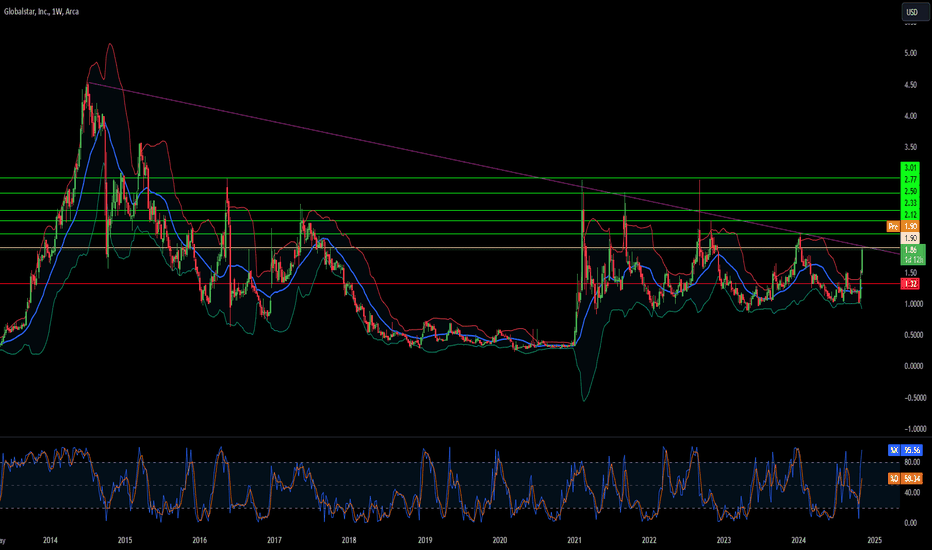Image resolution: width=932 pixels, height=550 pixels.
Task: Click 2014 on the time axis
Action: pos(51,540)
